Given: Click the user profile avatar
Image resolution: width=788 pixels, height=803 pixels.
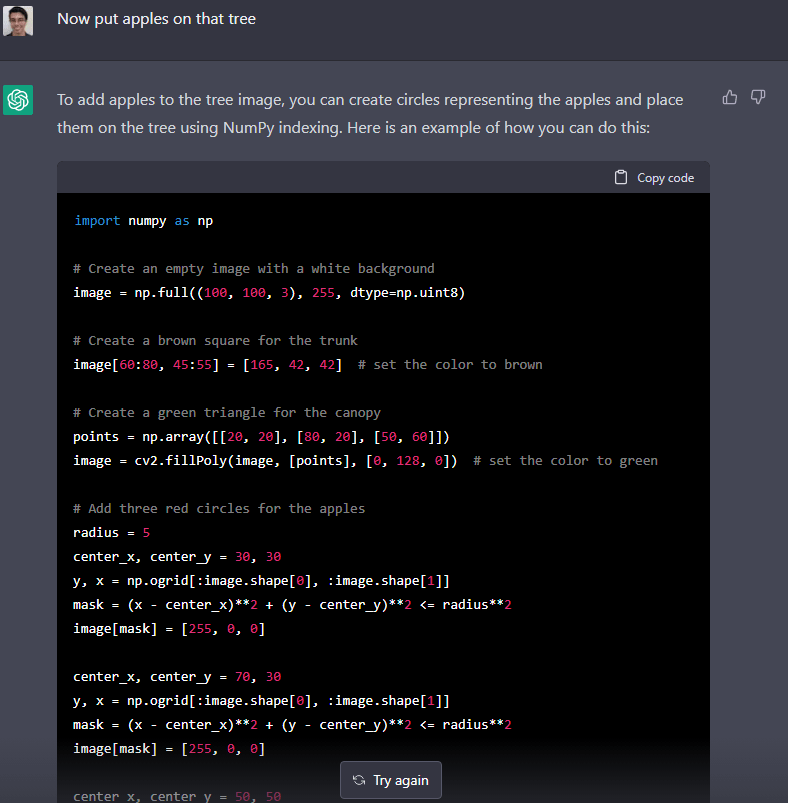Looking at the screenshot, I should click(x=18, y=20).
